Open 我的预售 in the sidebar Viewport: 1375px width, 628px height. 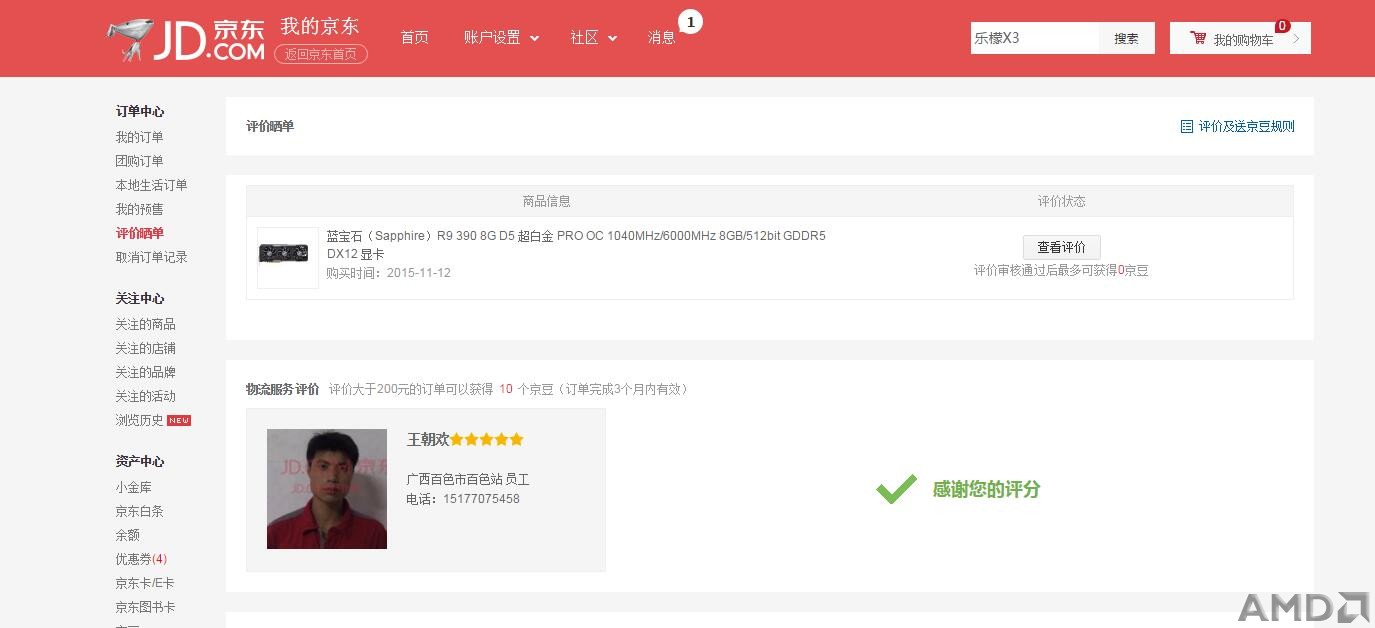pyautogui.click(x=139, y=209)
